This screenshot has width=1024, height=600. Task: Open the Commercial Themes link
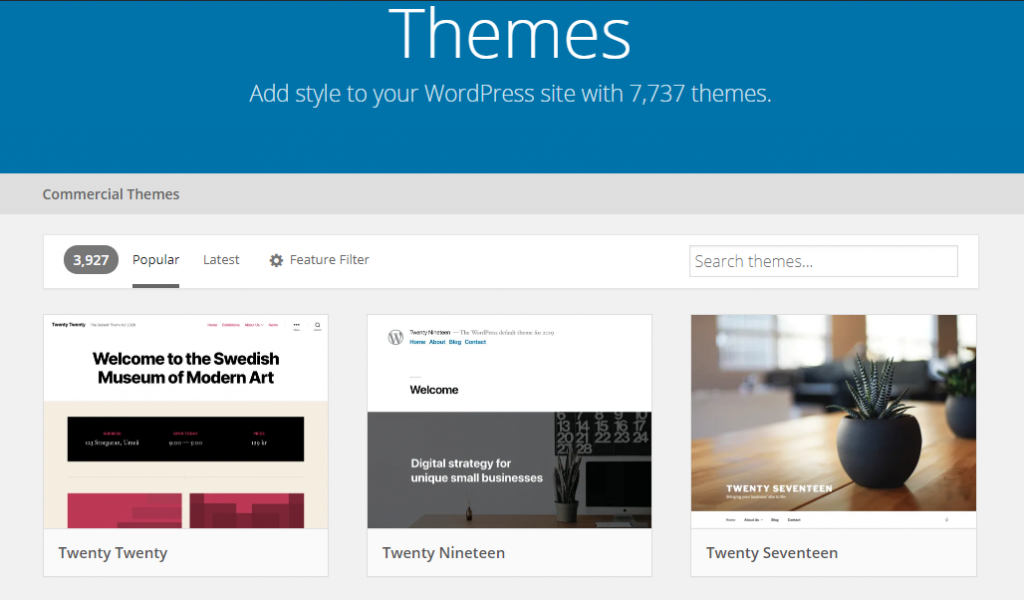tap(110, 194)
